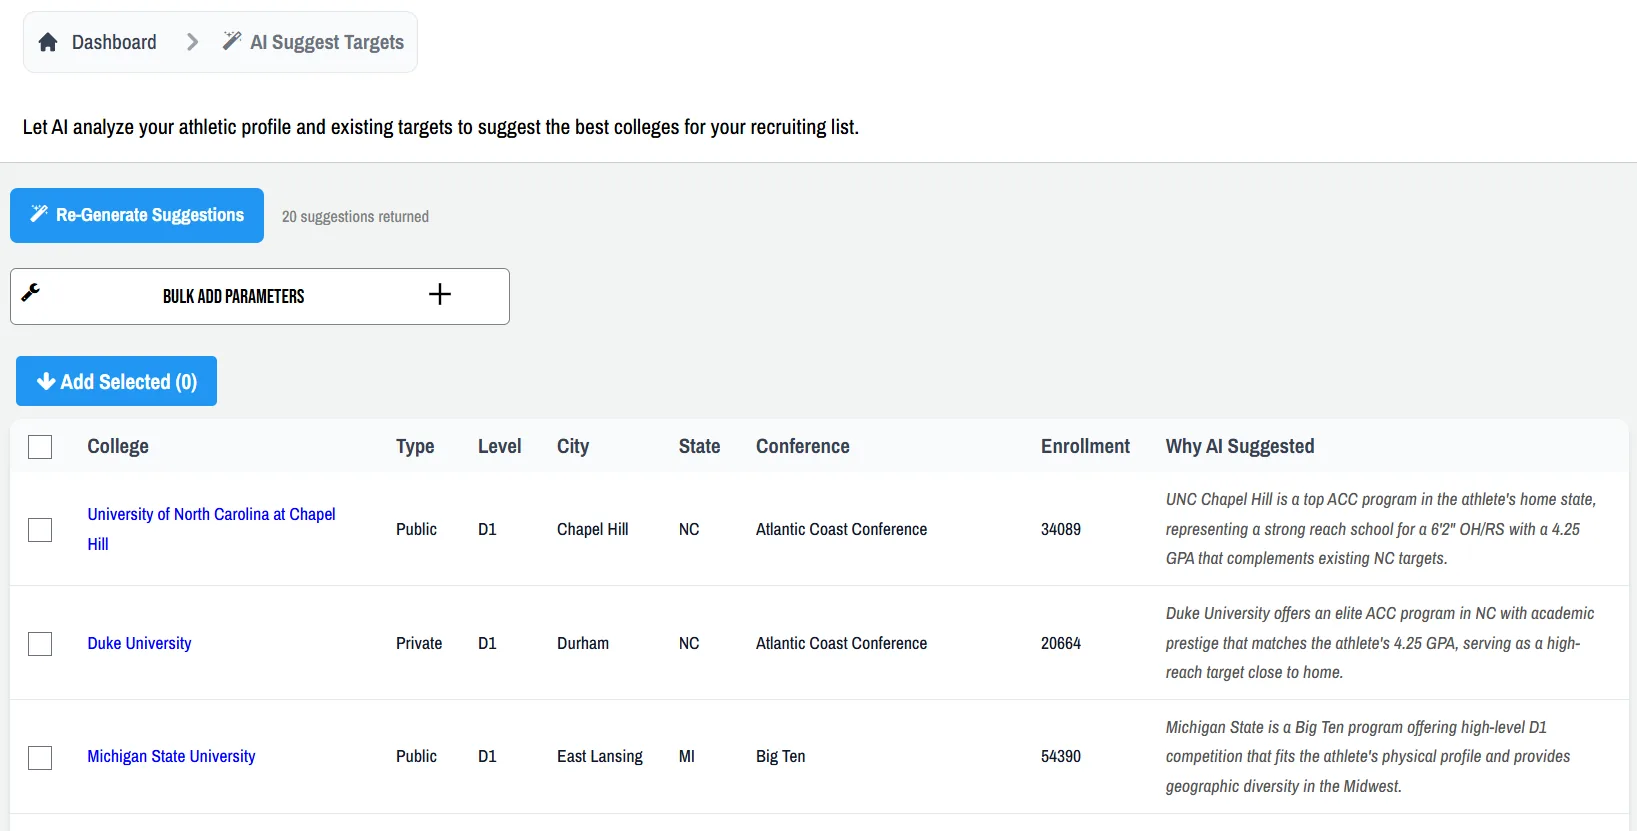Click the home icon in breadcrumb
This screenshot has height=831, width=1637.
coord(48,42)
